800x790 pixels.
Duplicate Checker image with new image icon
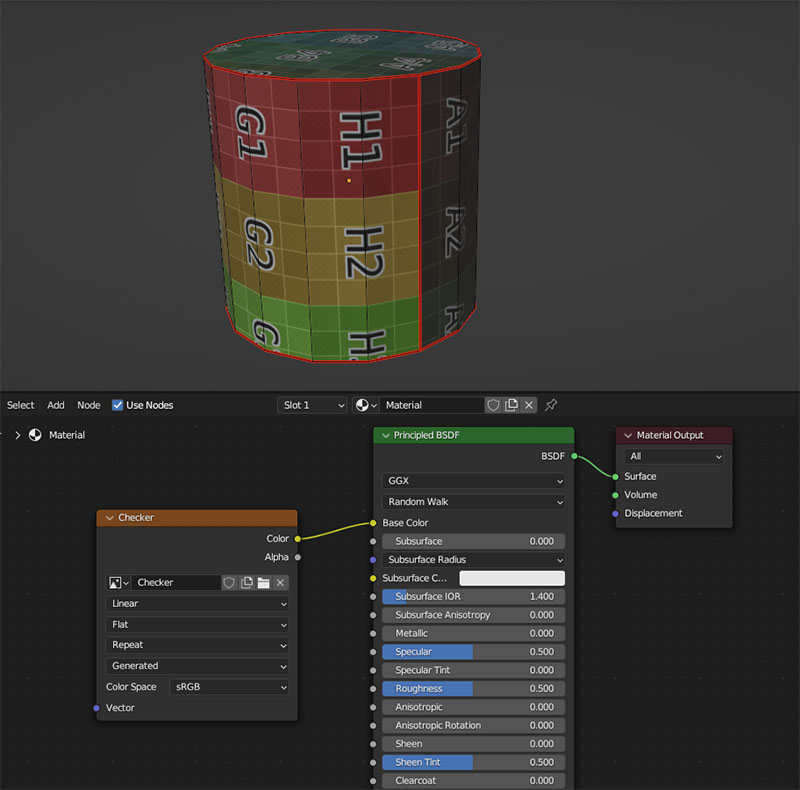point(246,582)
